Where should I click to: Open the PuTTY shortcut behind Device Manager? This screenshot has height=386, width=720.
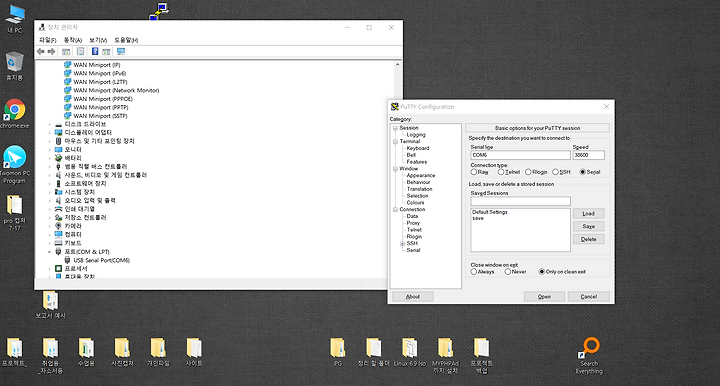point(159,11)
